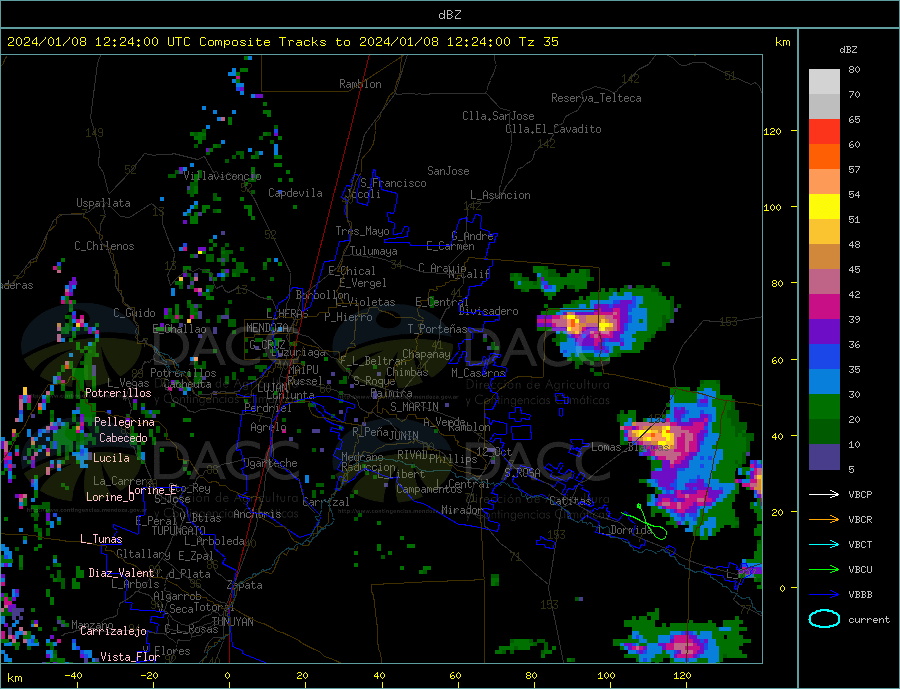Image resolution: width=900 pixels, height=689 pixels.
Task: Click the L_Dormida label
Action: coord(624,530)
